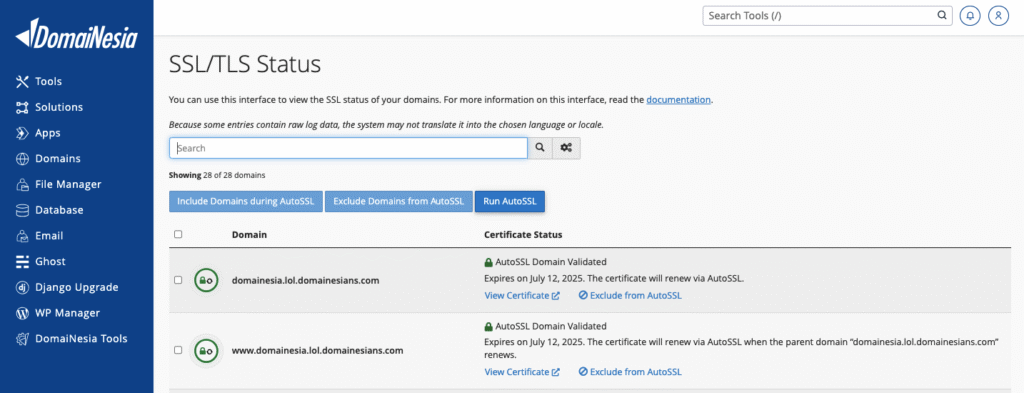Click the Run AutoSSL button

coord(510,202)
